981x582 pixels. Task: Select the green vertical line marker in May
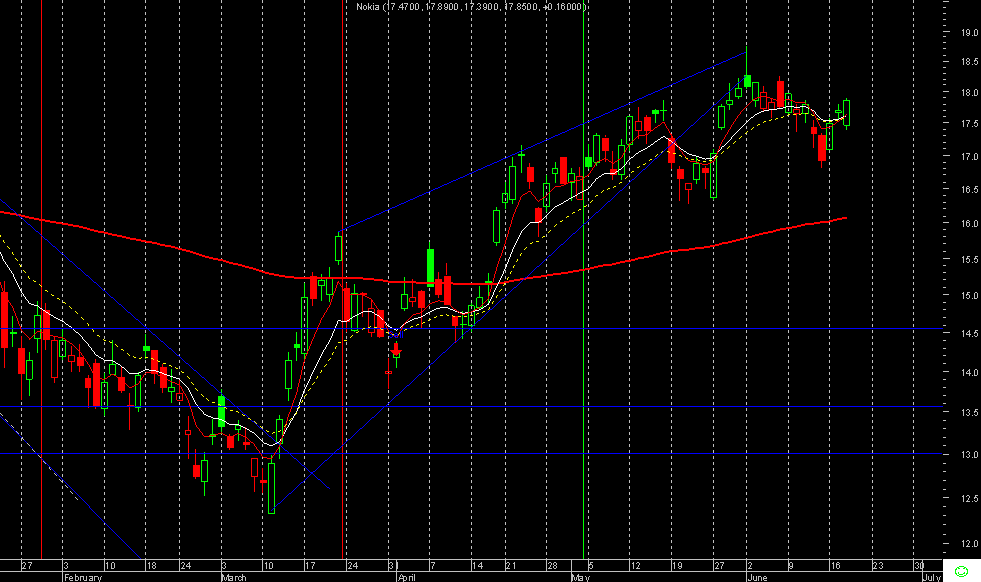coord(584,279)
